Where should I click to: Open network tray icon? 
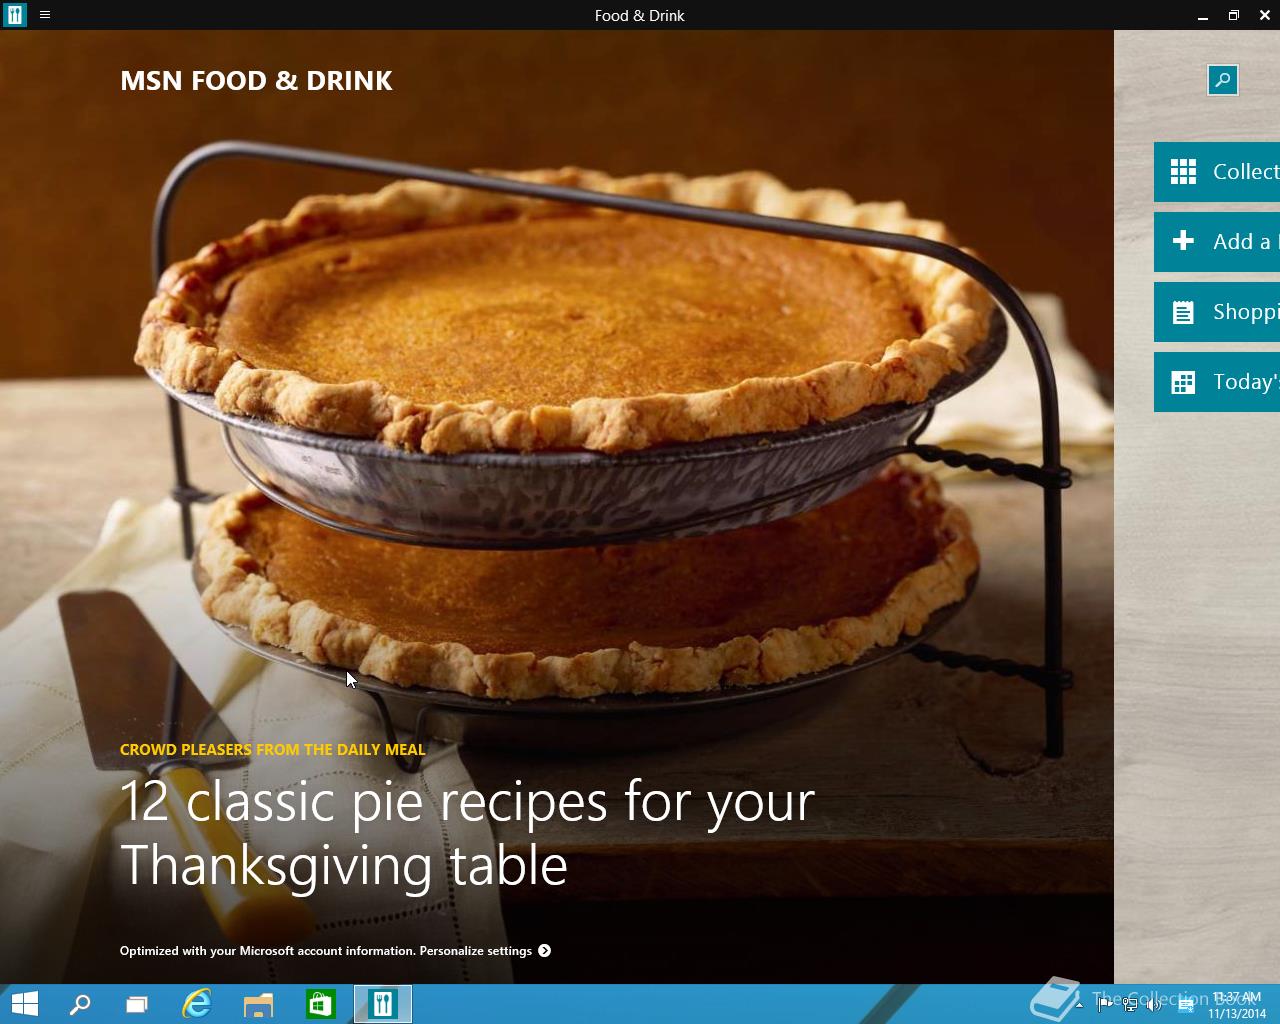click(x=1130, y=1005)
